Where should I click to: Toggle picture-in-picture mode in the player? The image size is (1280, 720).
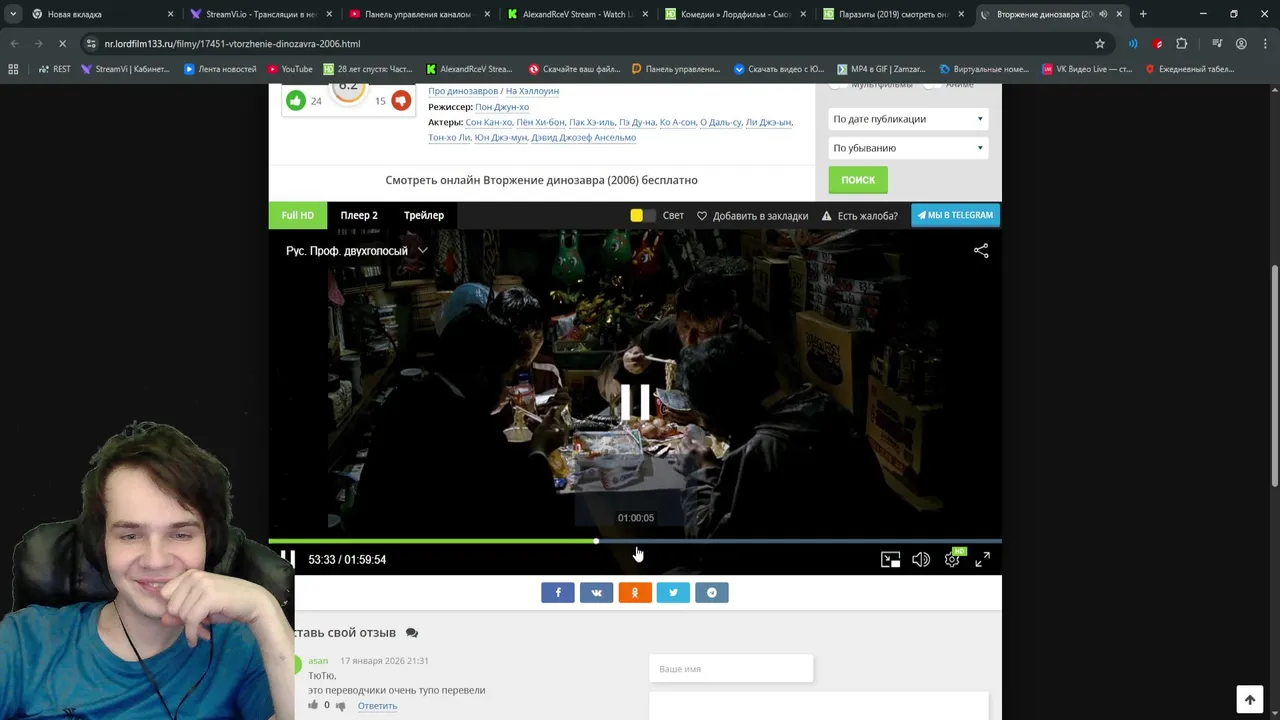point(890,560)
